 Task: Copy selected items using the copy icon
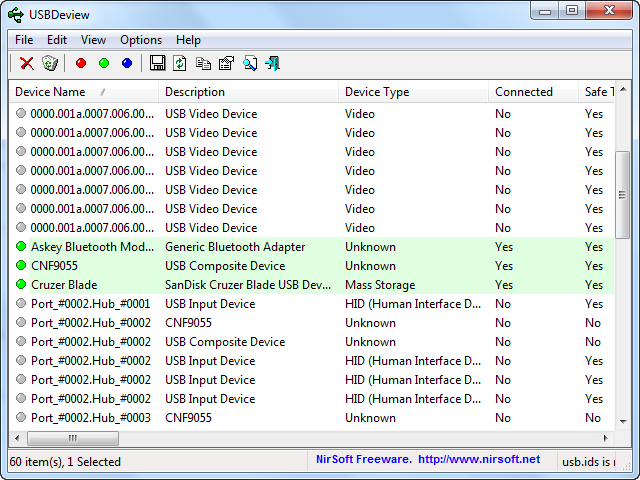pos(203,63)
